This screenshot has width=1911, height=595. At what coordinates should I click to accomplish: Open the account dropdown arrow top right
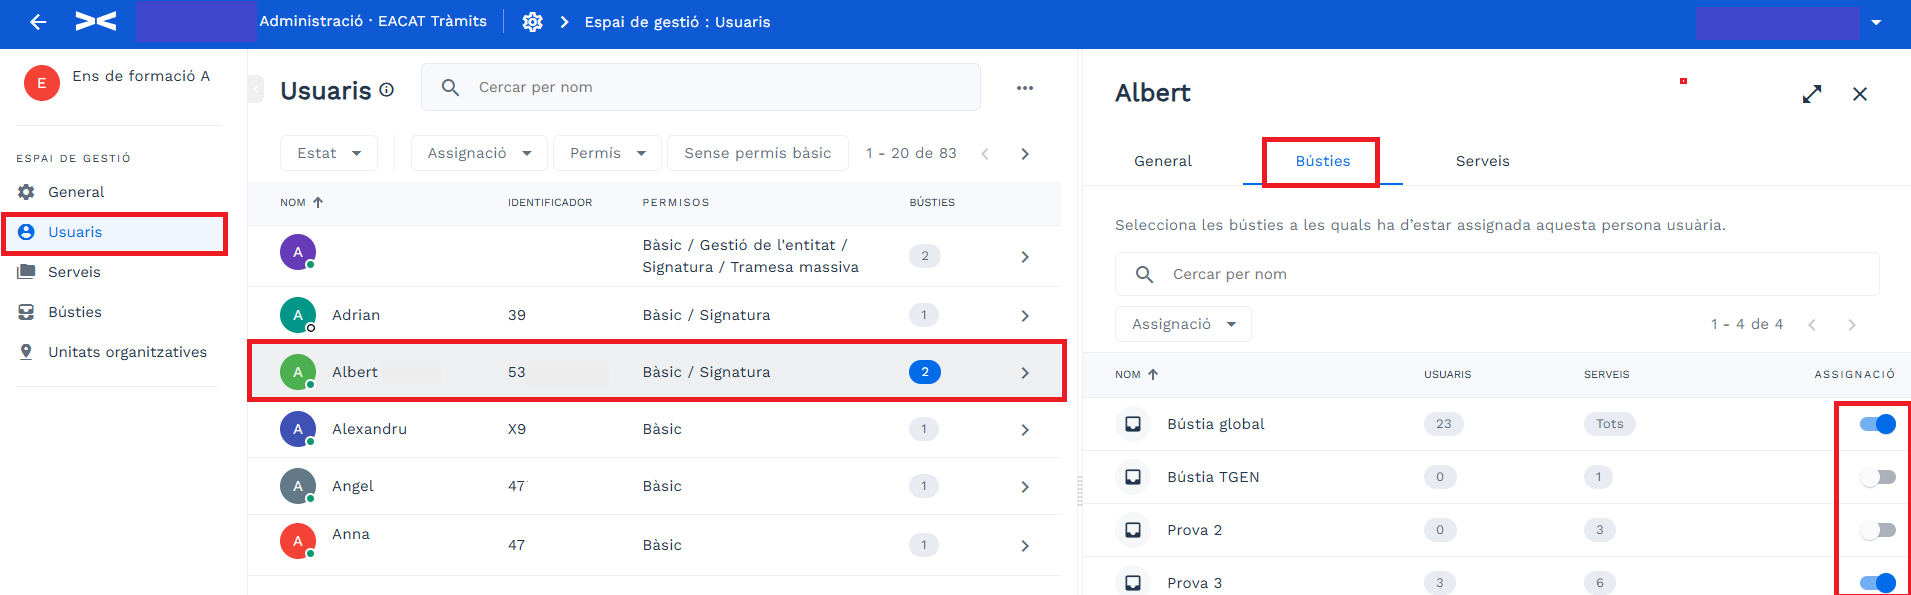(x=1876, y=22)
